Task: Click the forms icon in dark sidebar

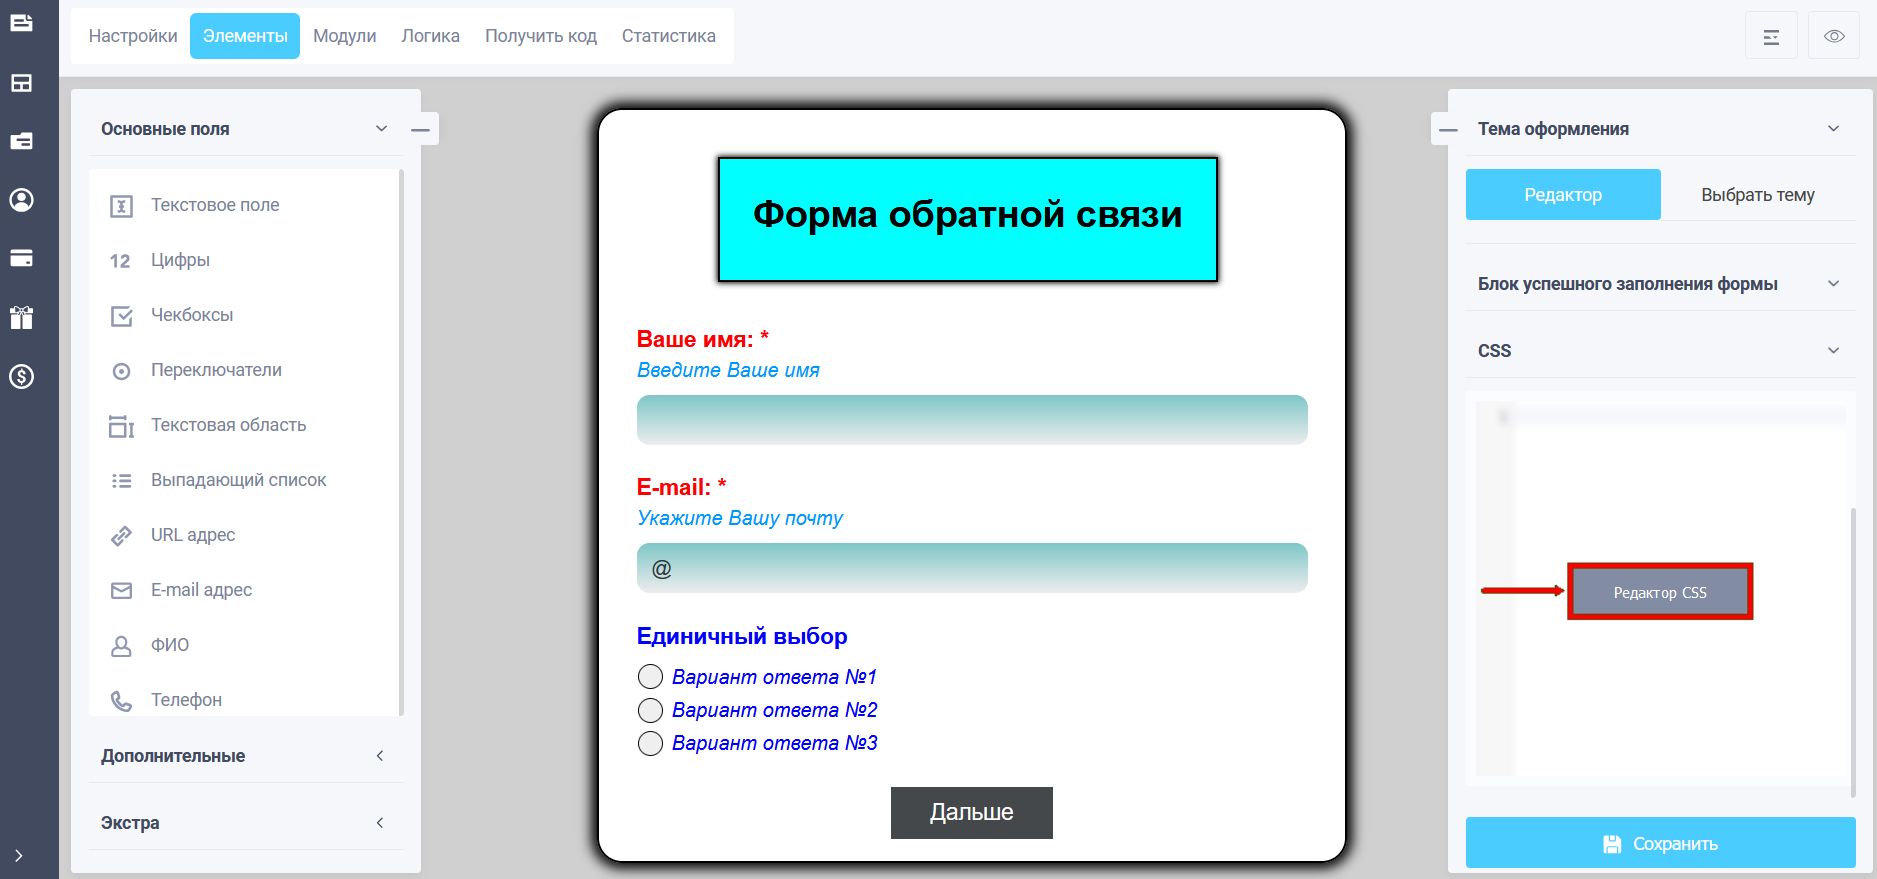Action: click(x=21, y=22)
